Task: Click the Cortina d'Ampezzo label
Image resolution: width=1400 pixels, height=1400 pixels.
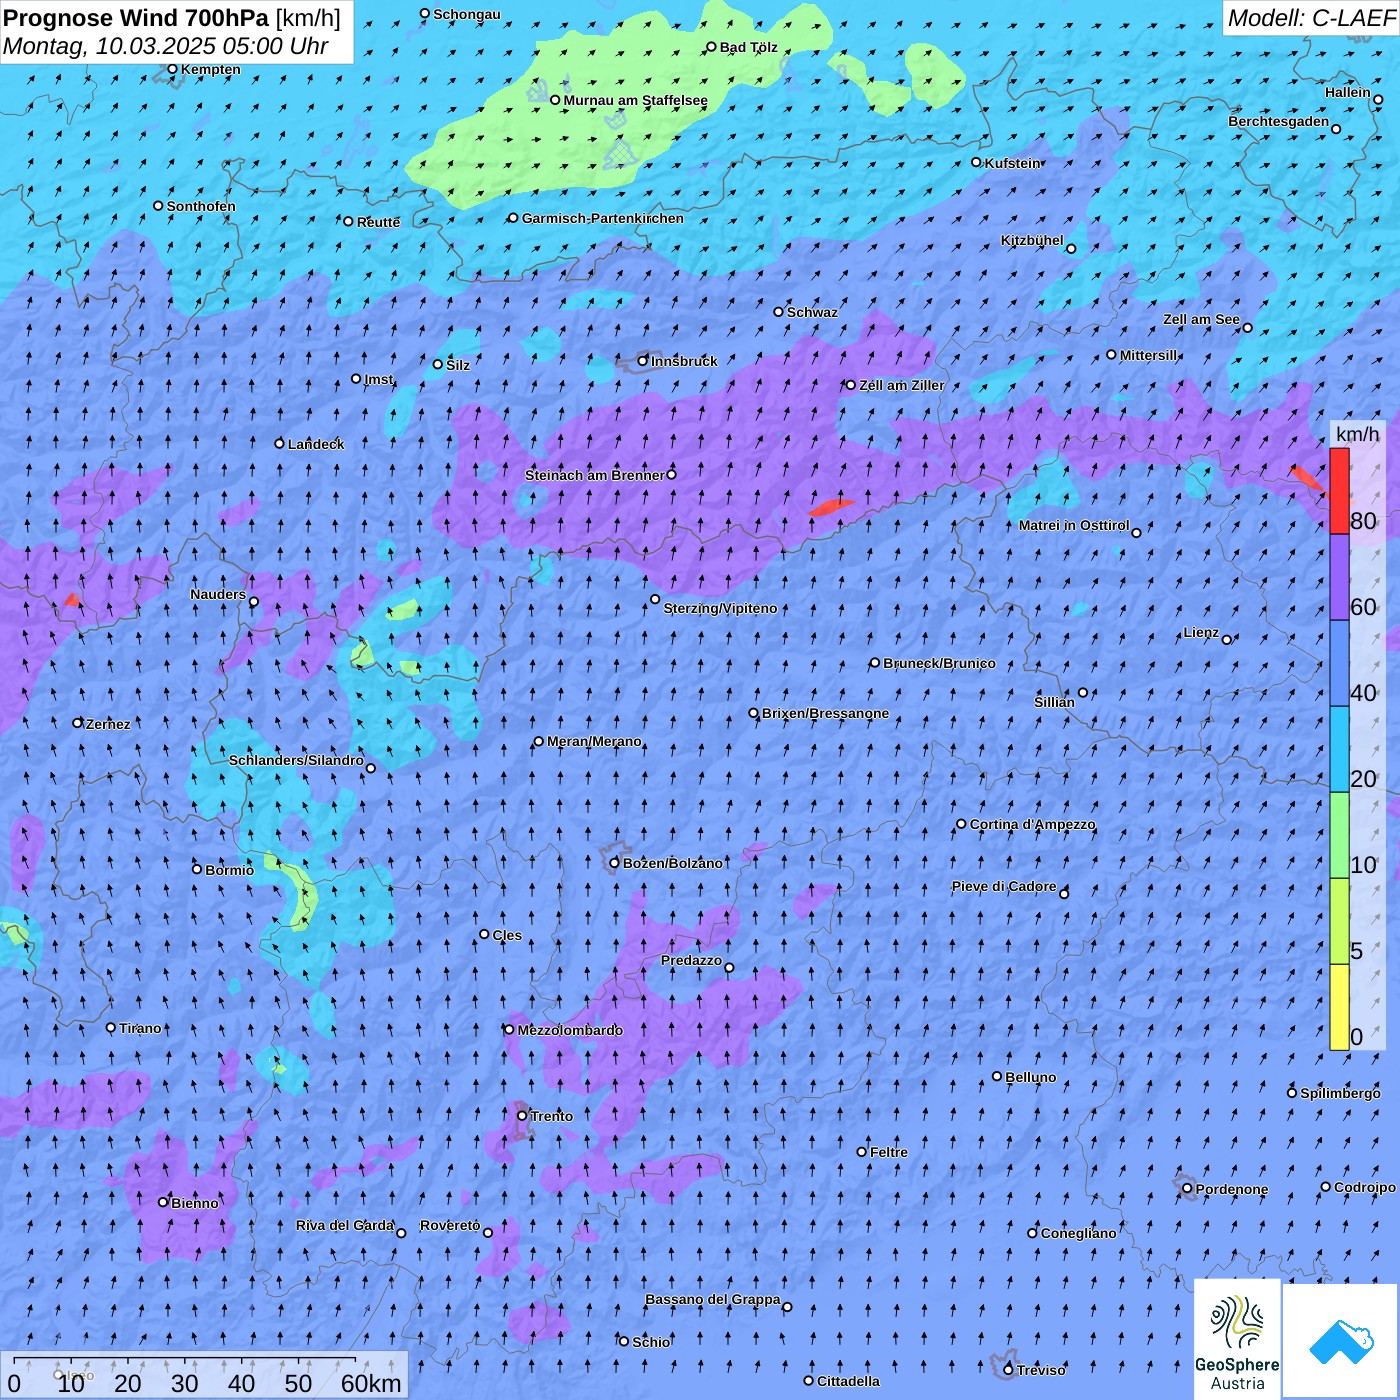Action: pos(1033,824)
